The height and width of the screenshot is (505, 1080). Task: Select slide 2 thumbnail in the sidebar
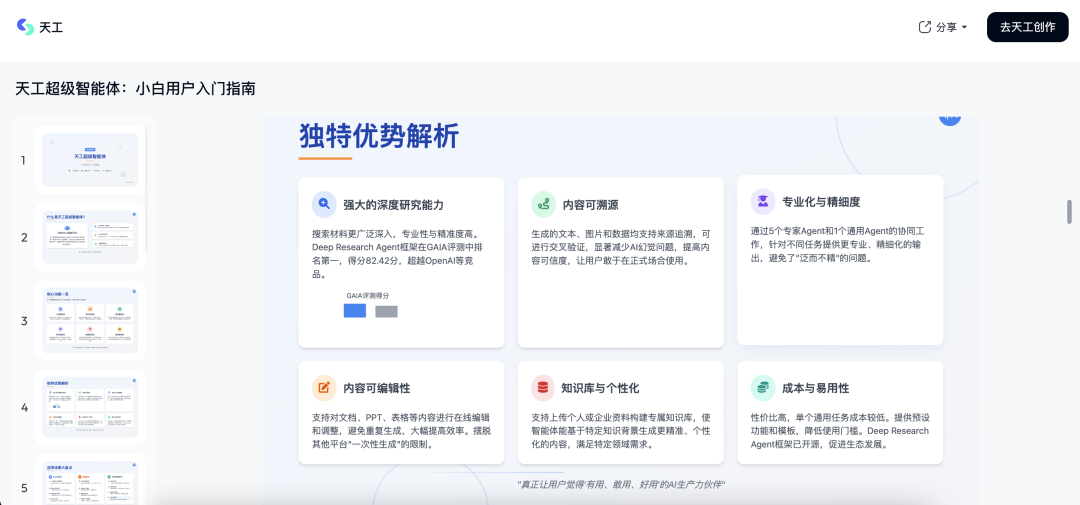click(x=90, y=237)
